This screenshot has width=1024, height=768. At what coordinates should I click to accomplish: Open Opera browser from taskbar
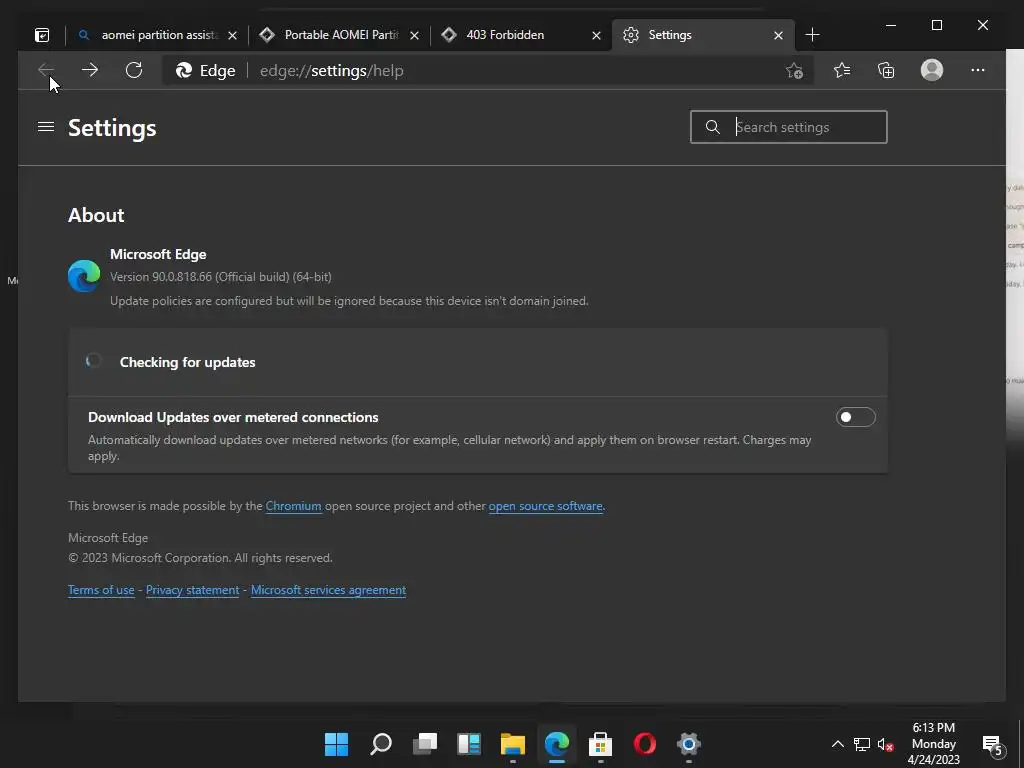pyautogui.click(x=645, y=744)
